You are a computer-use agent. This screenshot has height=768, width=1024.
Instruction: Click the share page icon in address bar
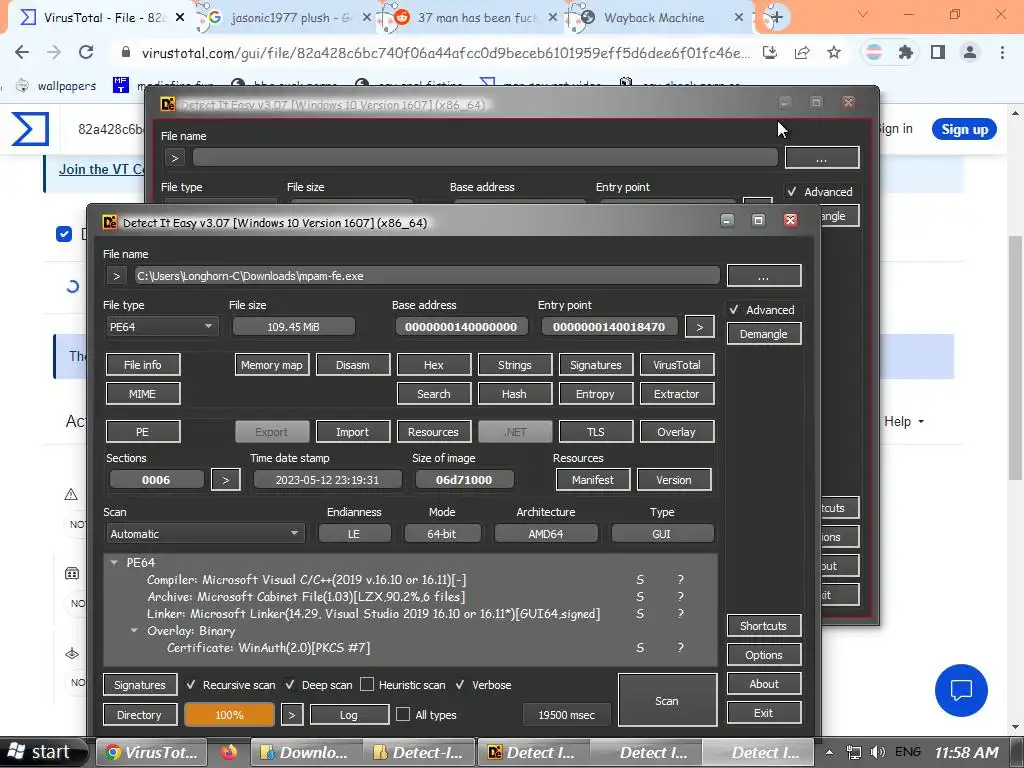pos(802,52)
